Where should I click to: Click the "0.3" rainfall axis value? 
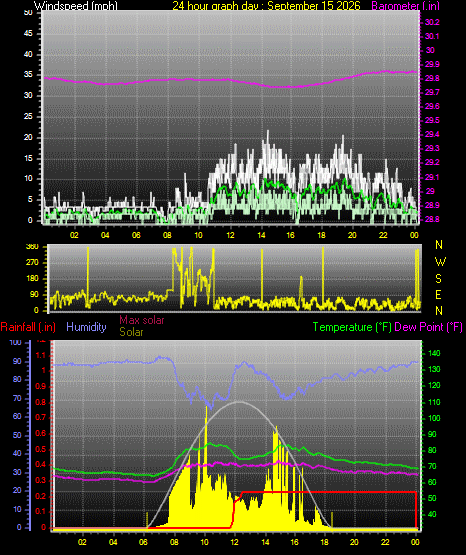pos(41,480)
